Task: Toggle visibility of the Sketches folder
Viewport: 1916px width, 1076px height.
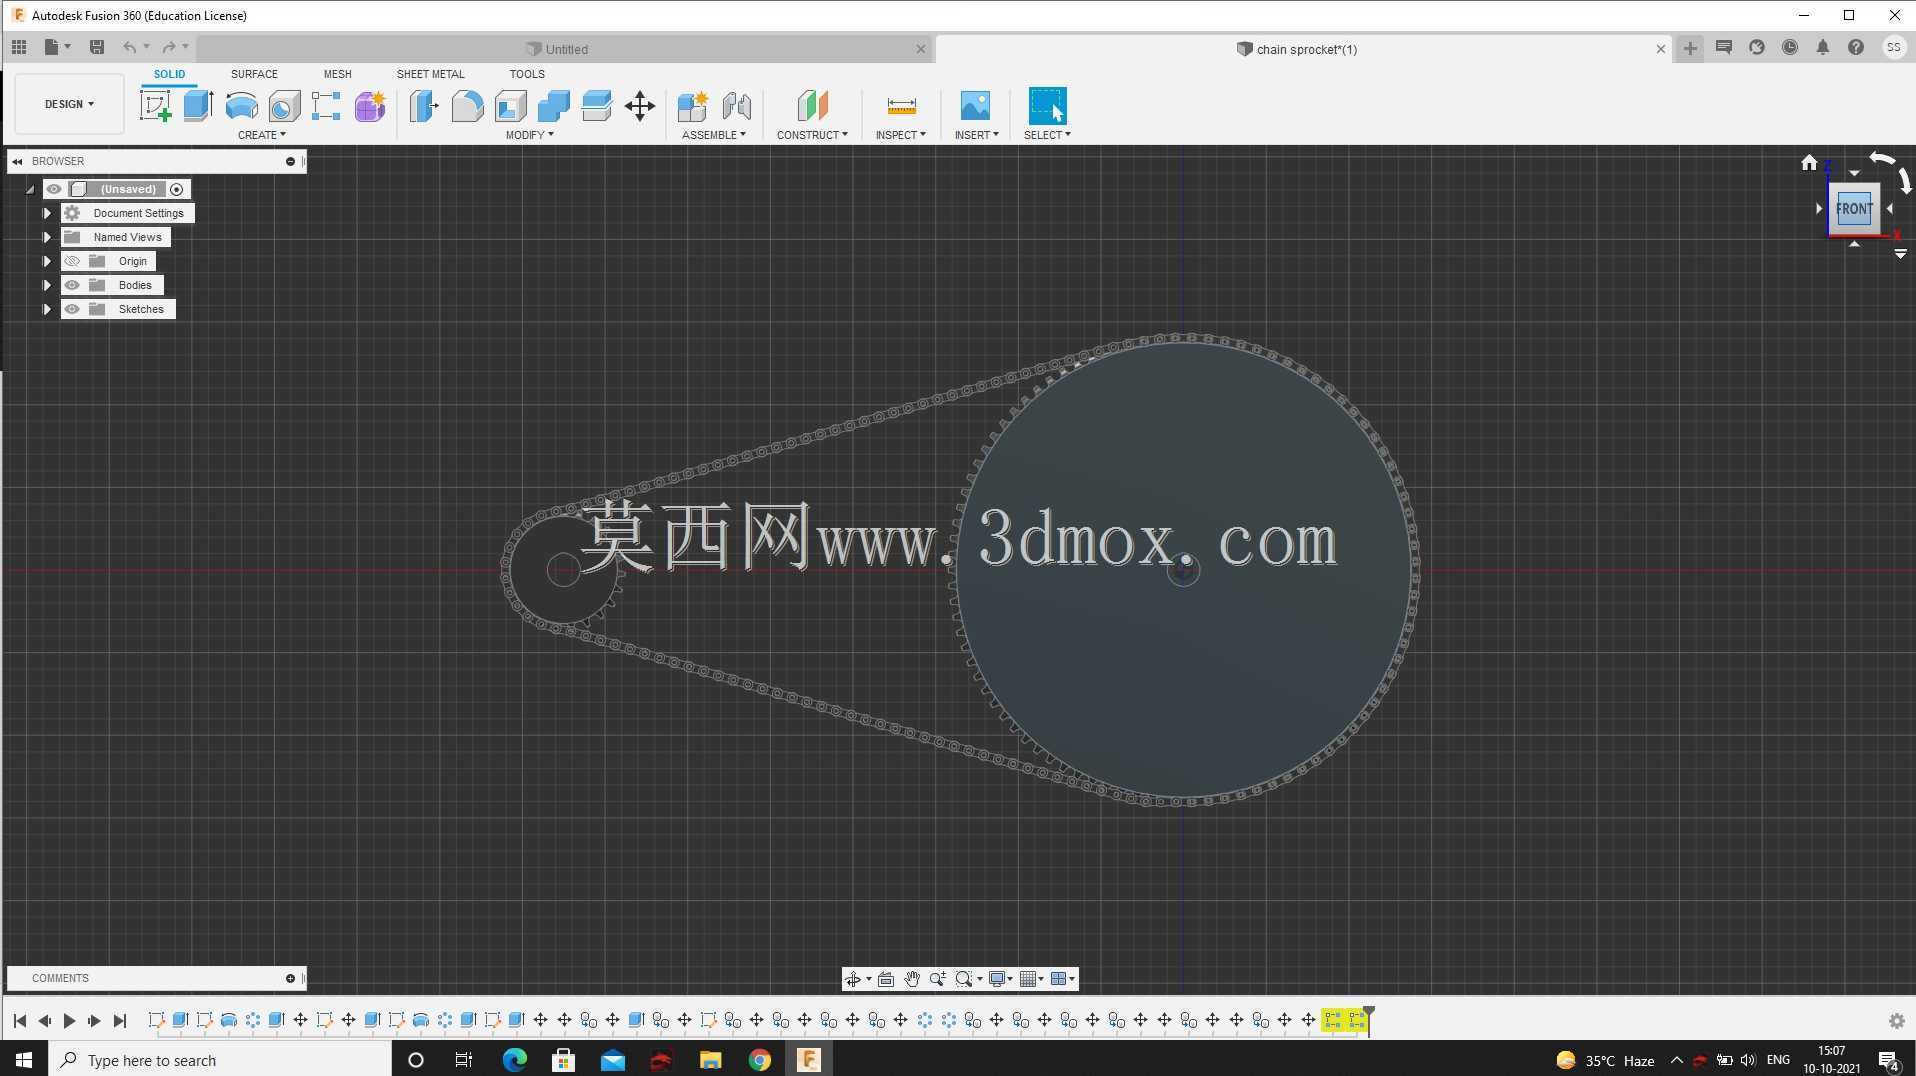Action: [x=72, y=309]
